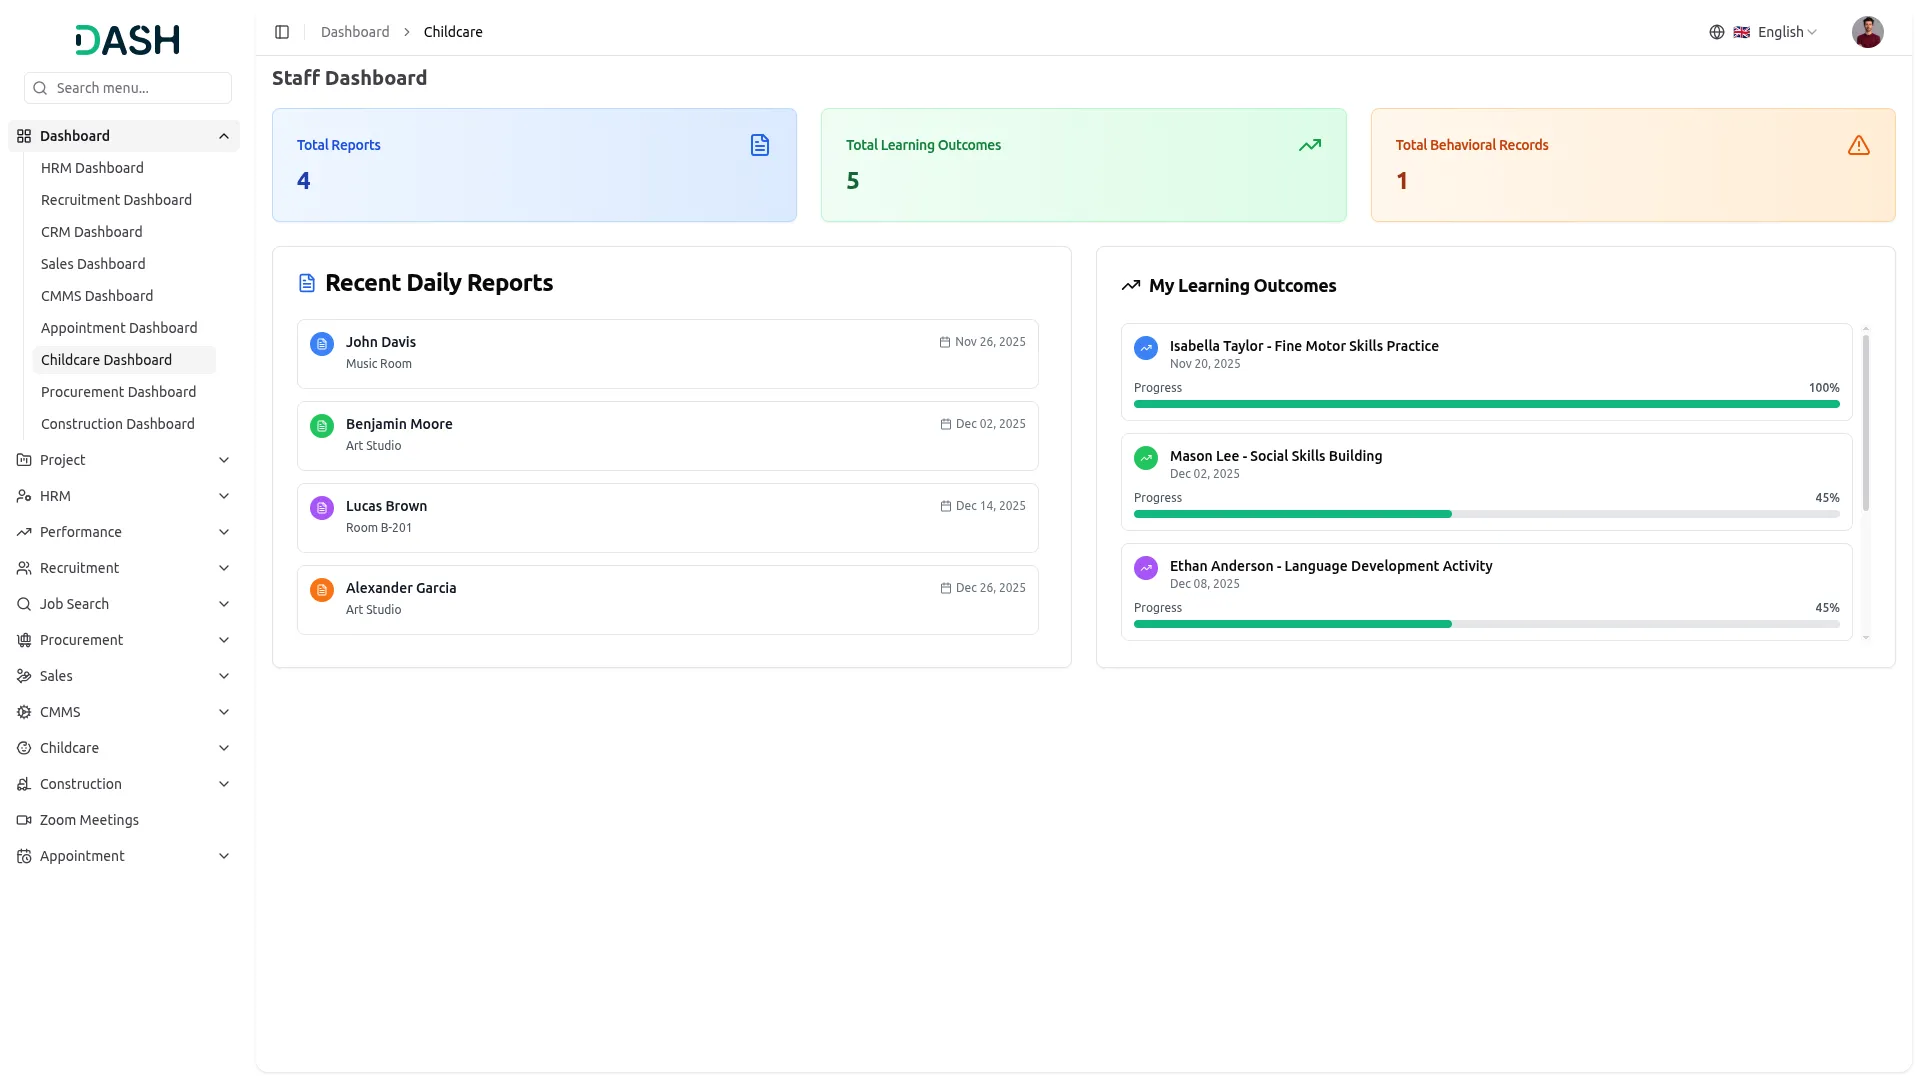Expand the Procurement sidebar menu

click(223, 640)
